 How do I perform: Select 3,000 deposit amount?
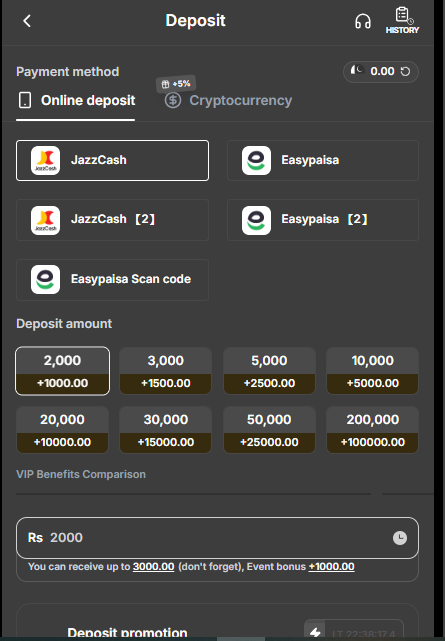165,371
